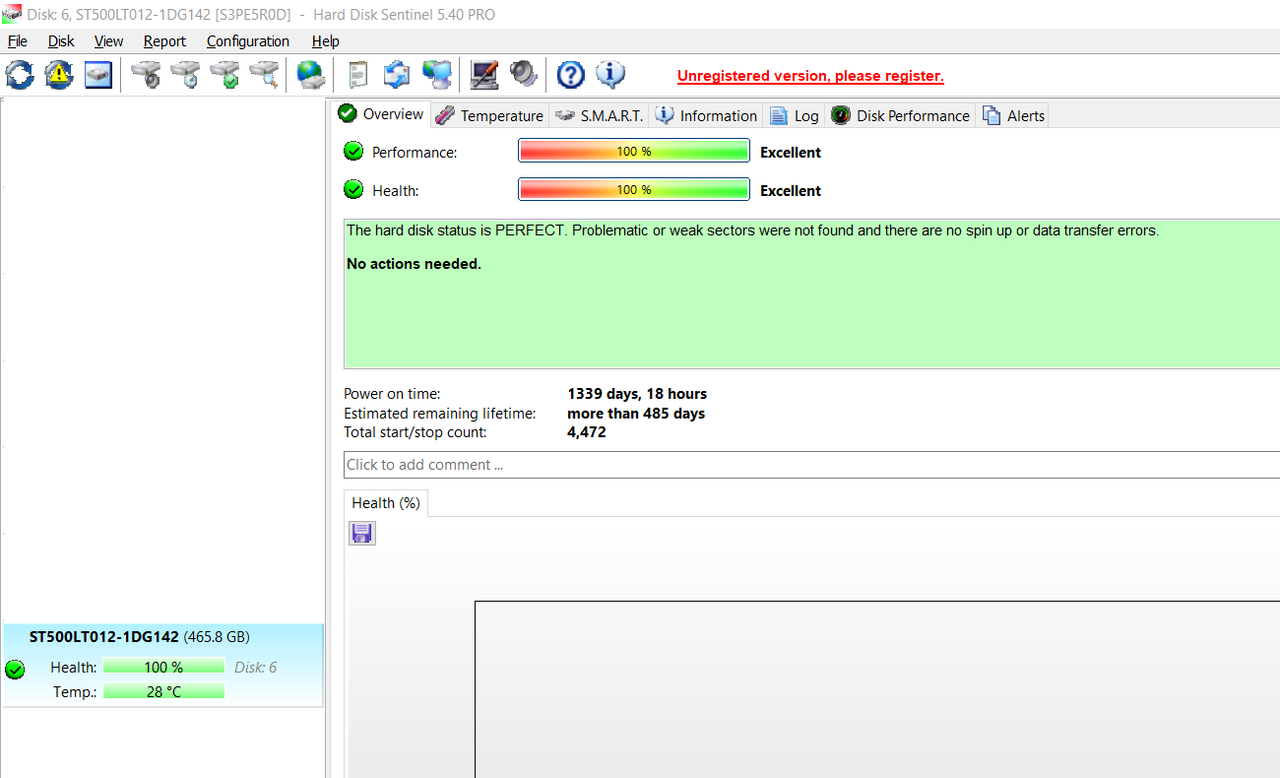Click the Performance 100 % gradient bar

point(634,151)
